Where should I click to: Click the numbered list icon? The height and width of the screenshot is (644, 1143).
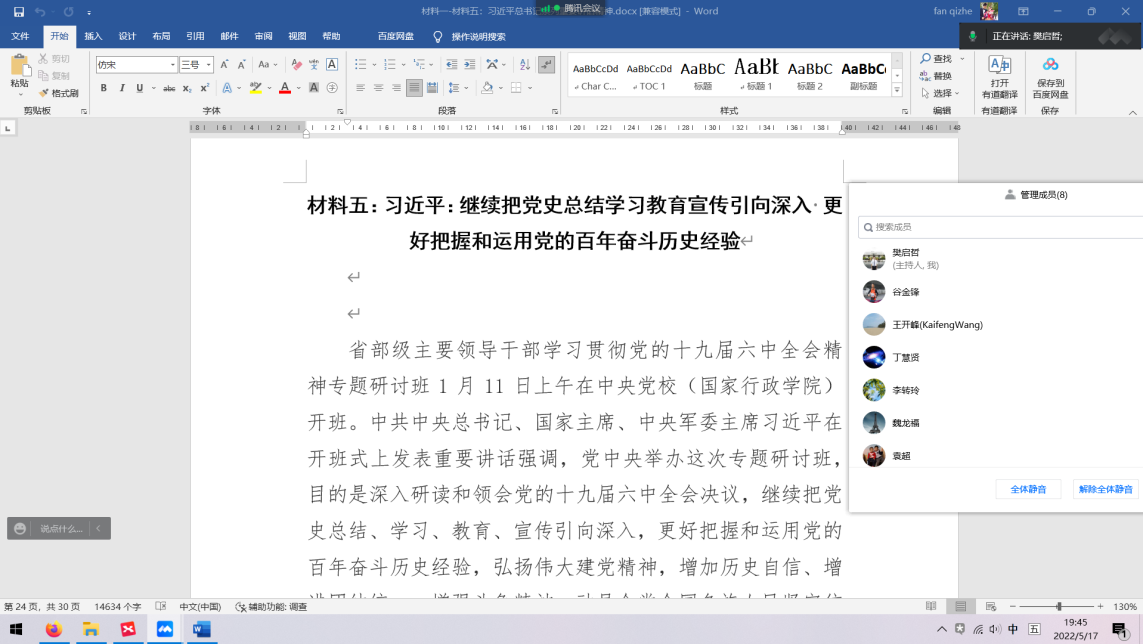pyautogui.click(x=390, y=65)
